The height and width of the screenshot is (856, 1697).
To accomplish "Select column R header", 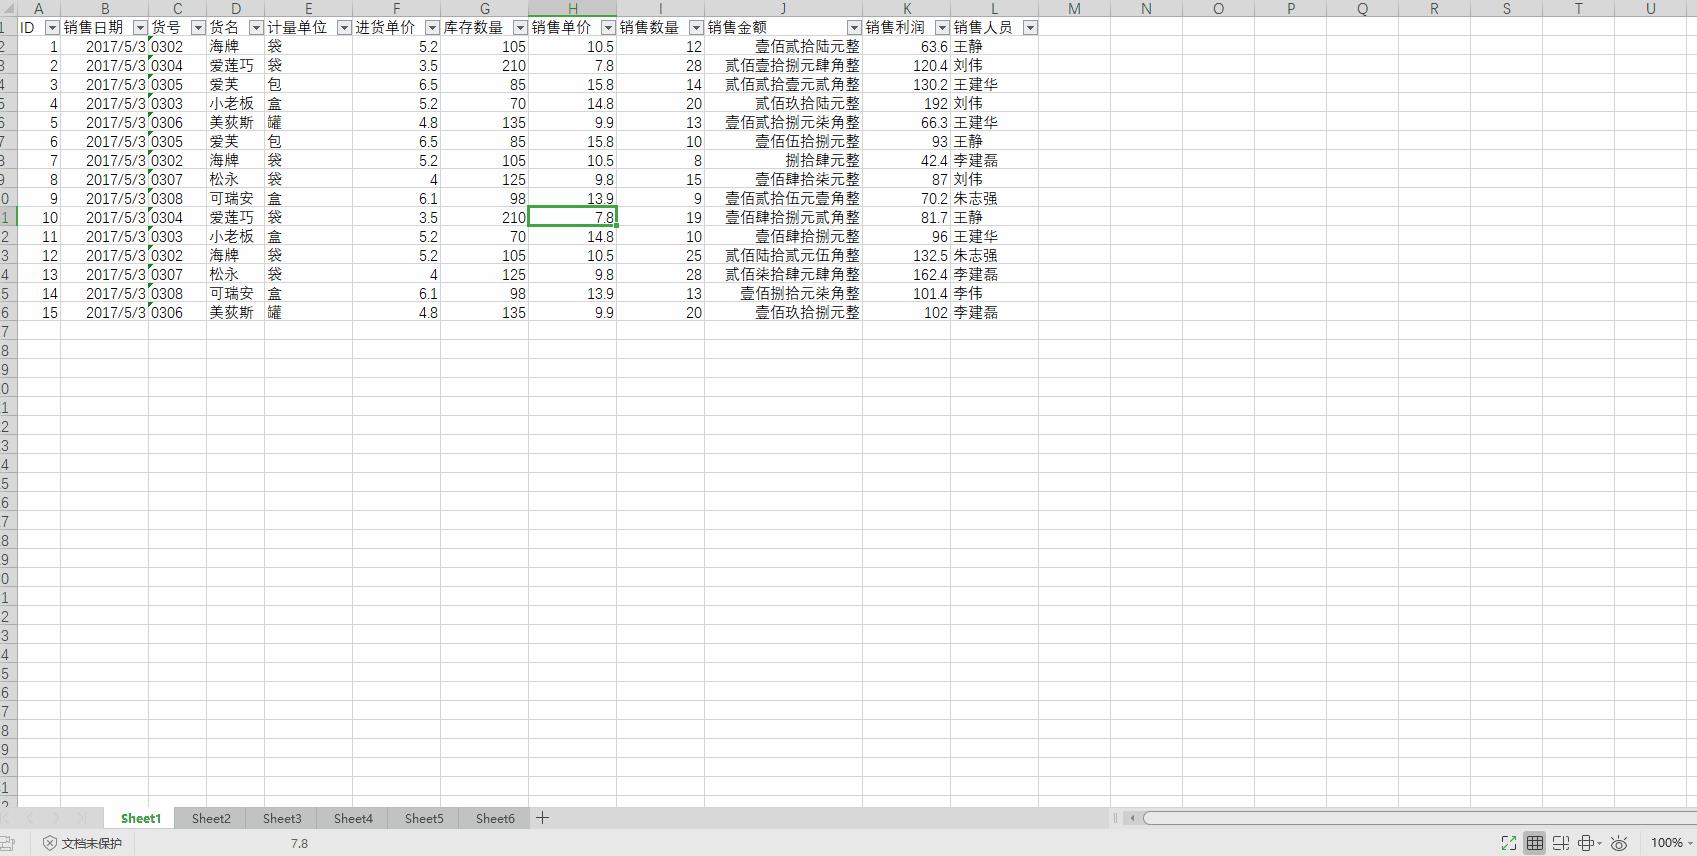I will coord(1434,9).
